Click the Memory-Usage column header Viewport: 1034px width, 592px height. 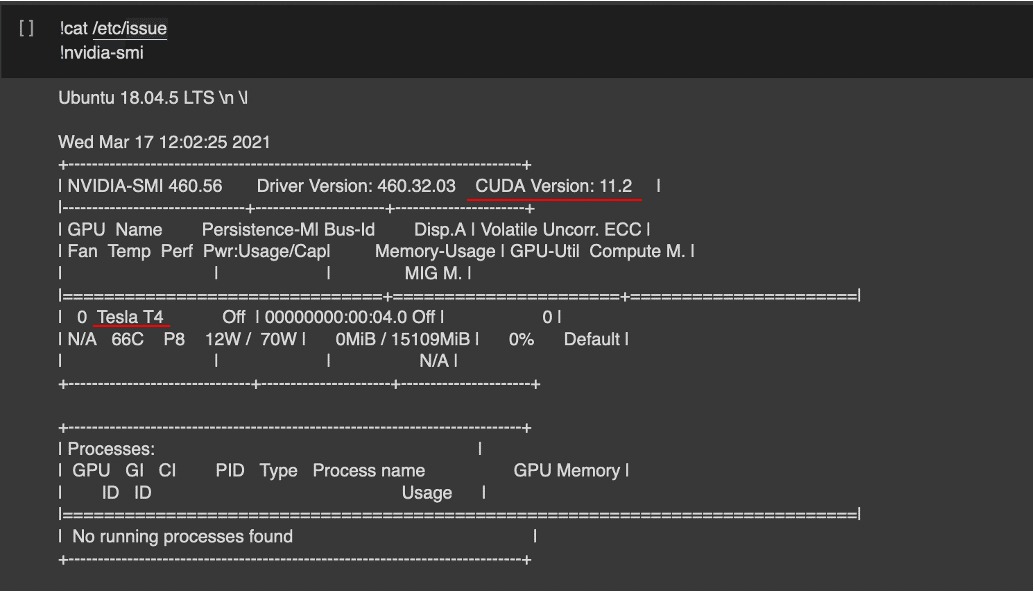pos(435,252)
